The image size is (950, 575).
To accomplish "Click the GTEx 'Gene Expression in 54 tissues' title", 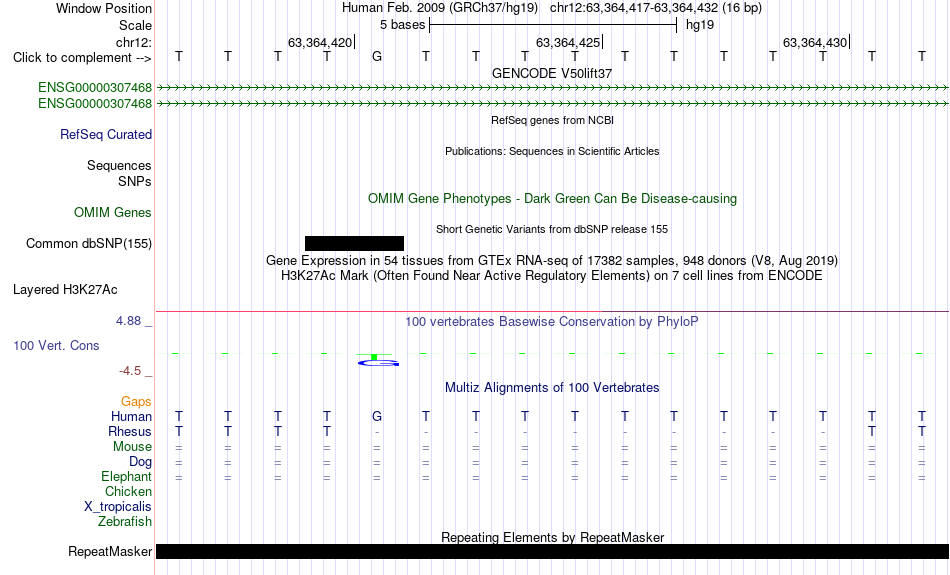I will 552,261.
